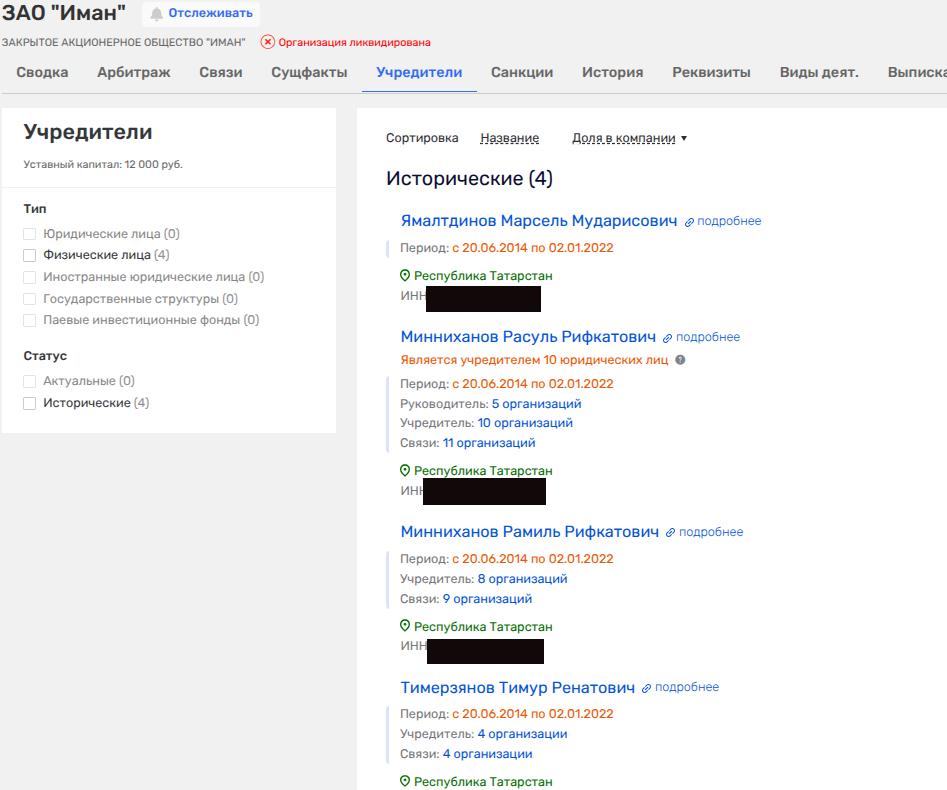947x790 pixels.
Task: Open the Доля в компании sort dropdown
Action: (x=629, y=138)
